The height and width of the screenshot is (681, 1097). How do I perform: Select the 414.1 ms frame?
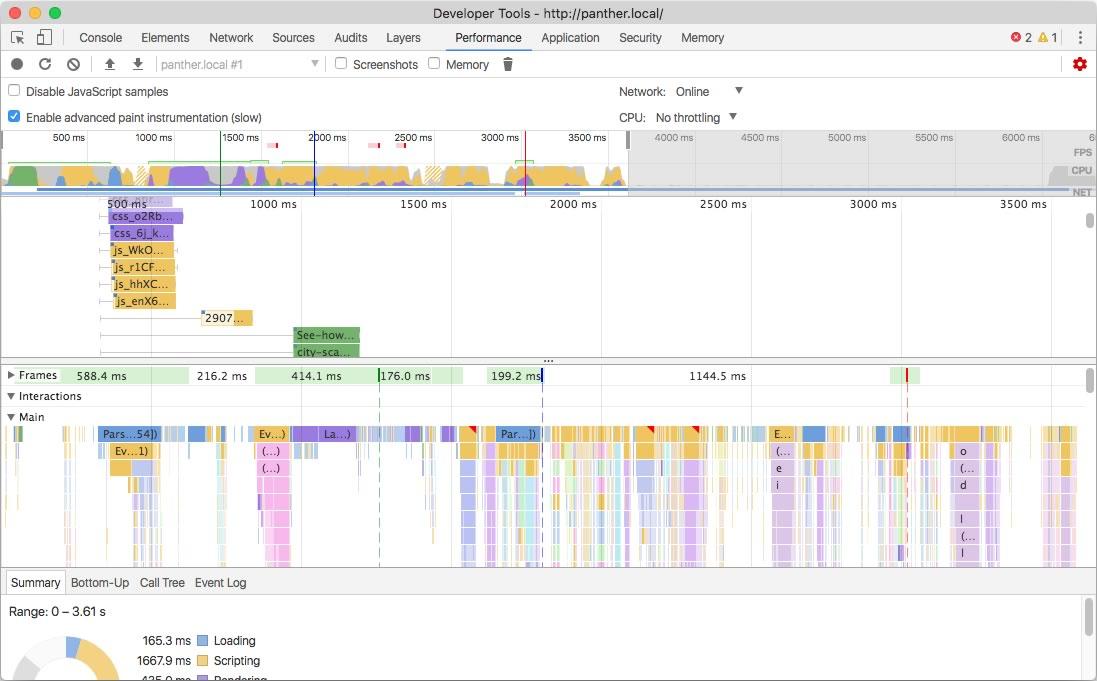coord(316,376)
